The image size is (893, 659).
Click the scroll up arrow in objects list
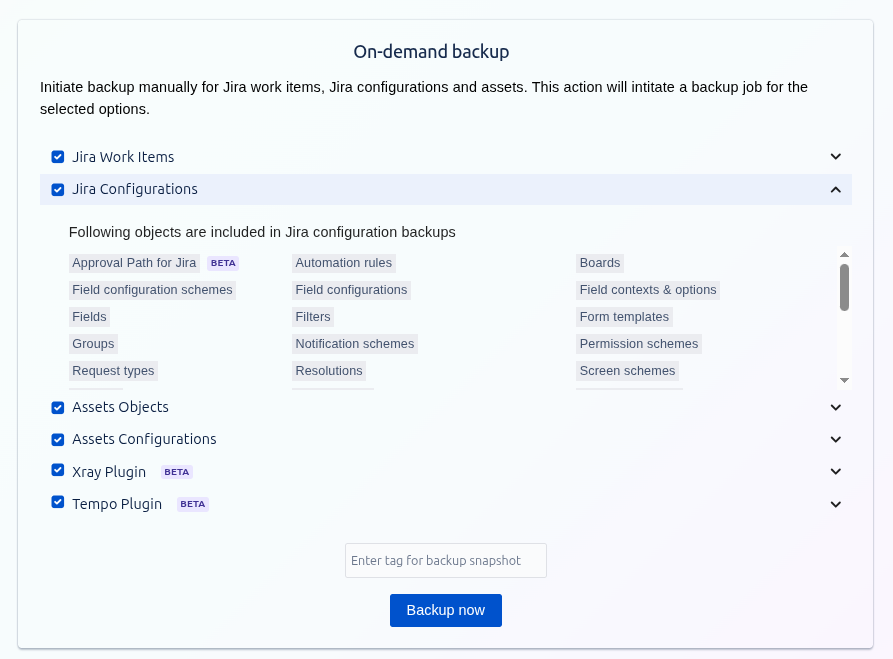[x=844, y=255]
